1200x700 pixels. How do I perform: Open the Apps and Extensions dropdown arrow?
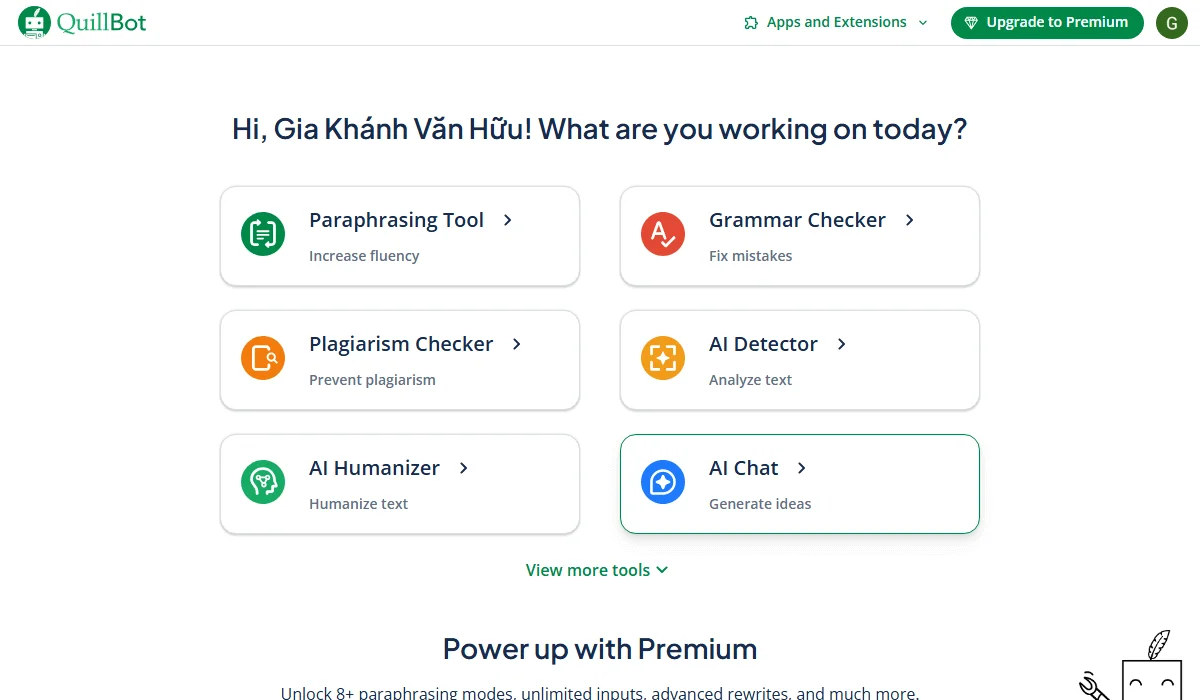pos(922,22)
